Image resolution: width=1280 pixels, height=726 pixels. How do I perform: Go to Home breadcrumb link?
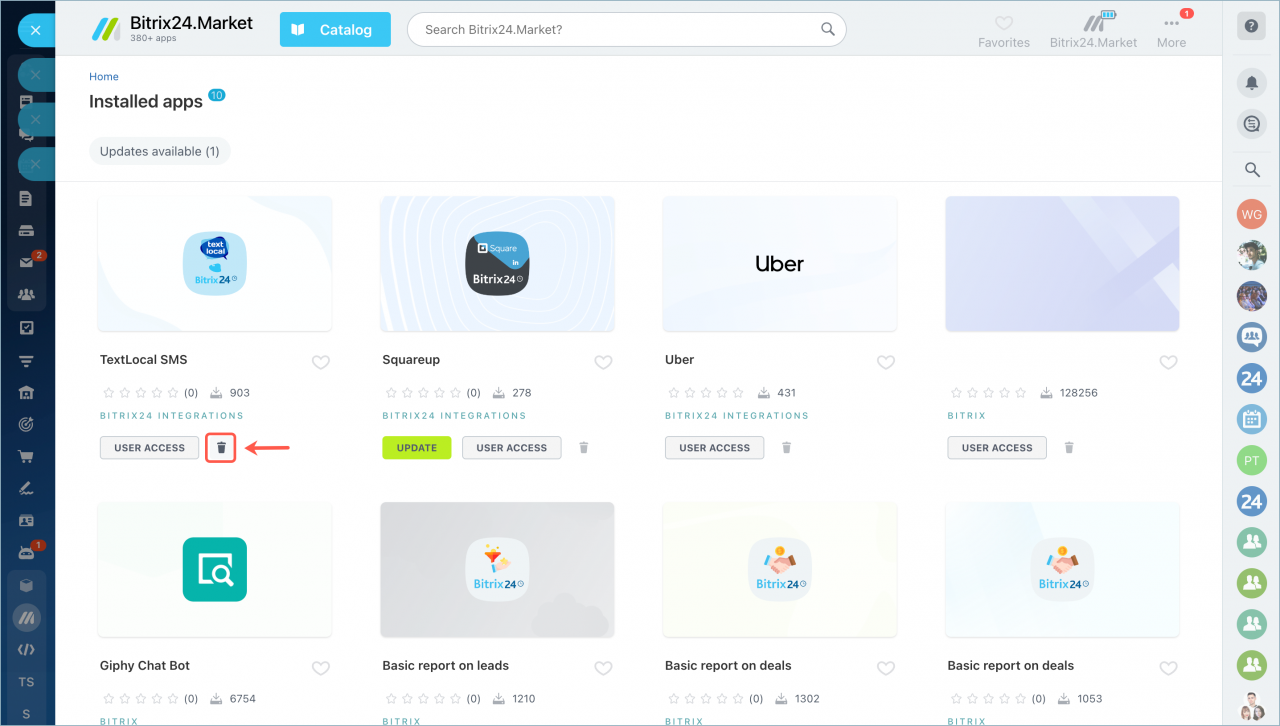point(104,76)
